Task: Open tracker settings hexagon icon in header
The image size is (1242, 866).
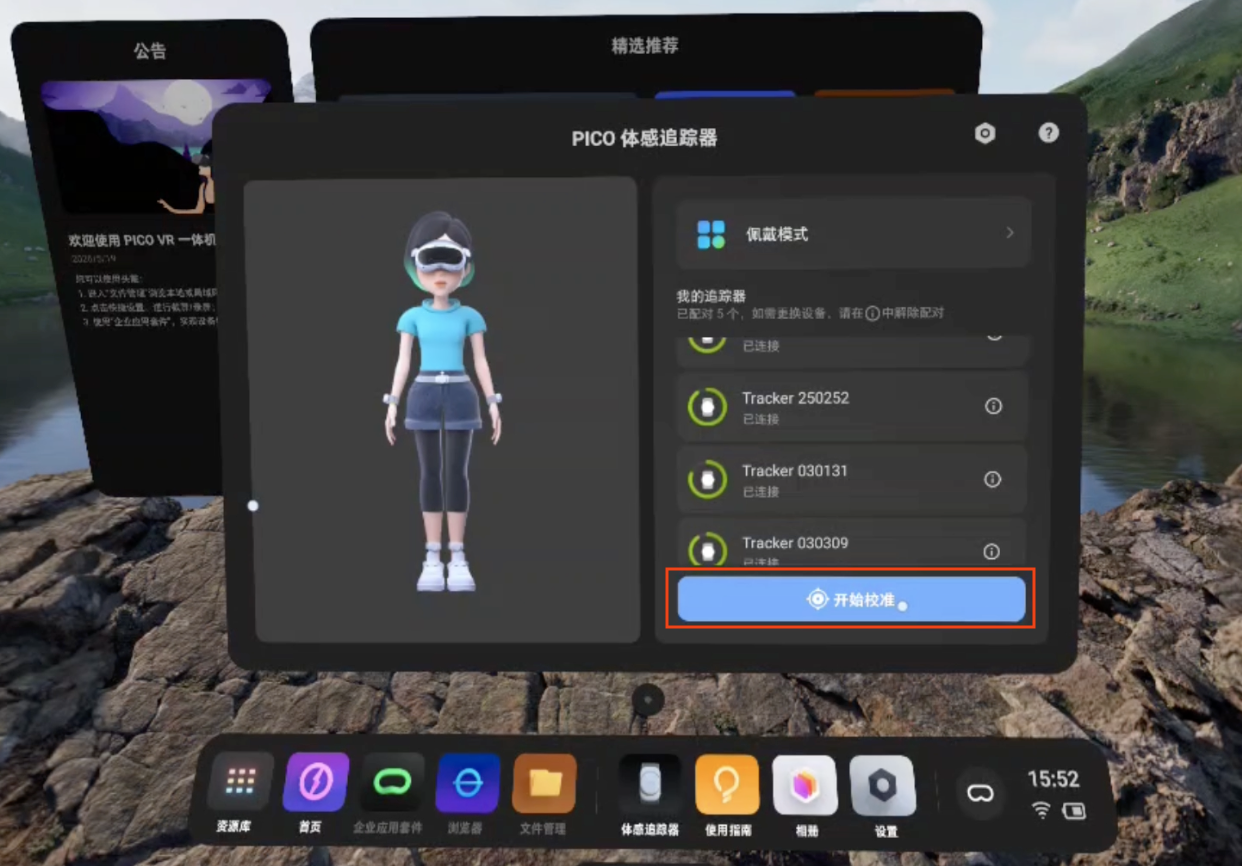Action: (x=985, y=133)
